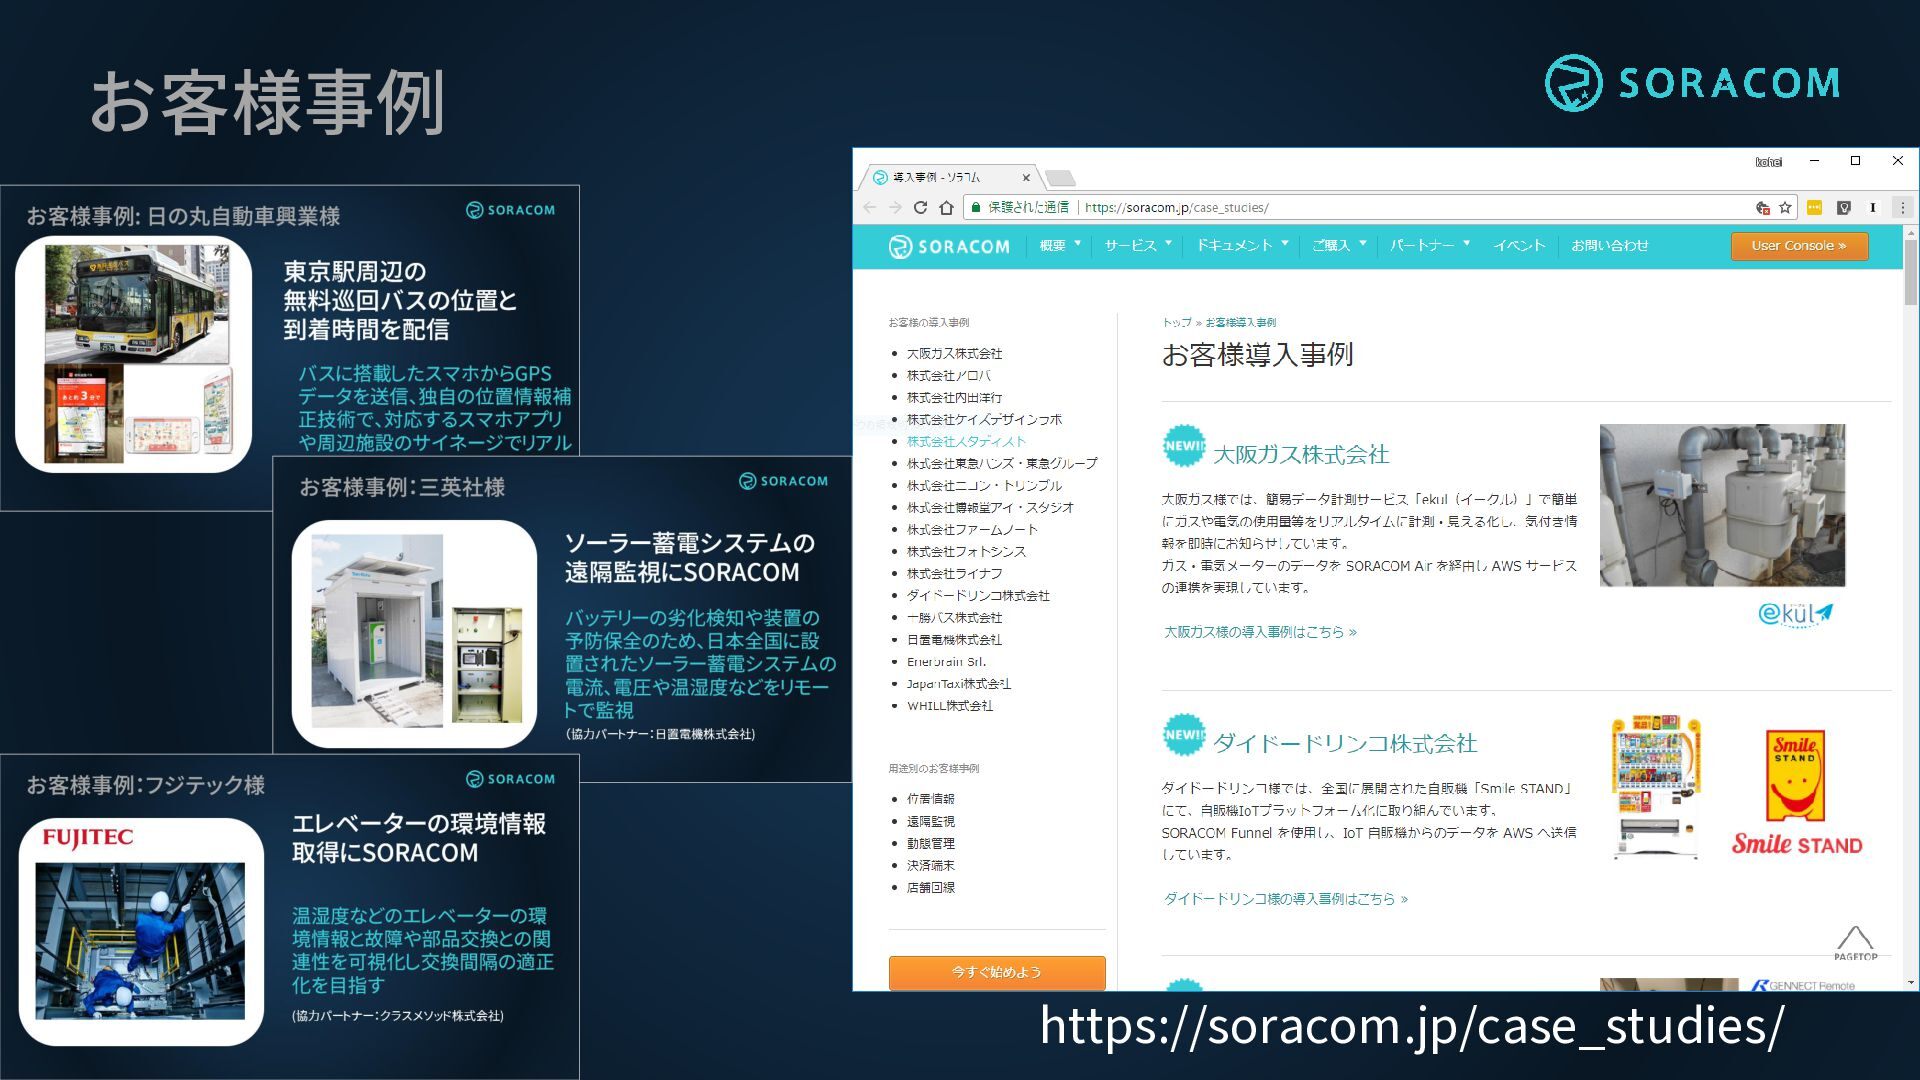This screenshot has width=1920, height=1080.
Task: Open the translate icon in the address bar
Action: coord(1763,208)
